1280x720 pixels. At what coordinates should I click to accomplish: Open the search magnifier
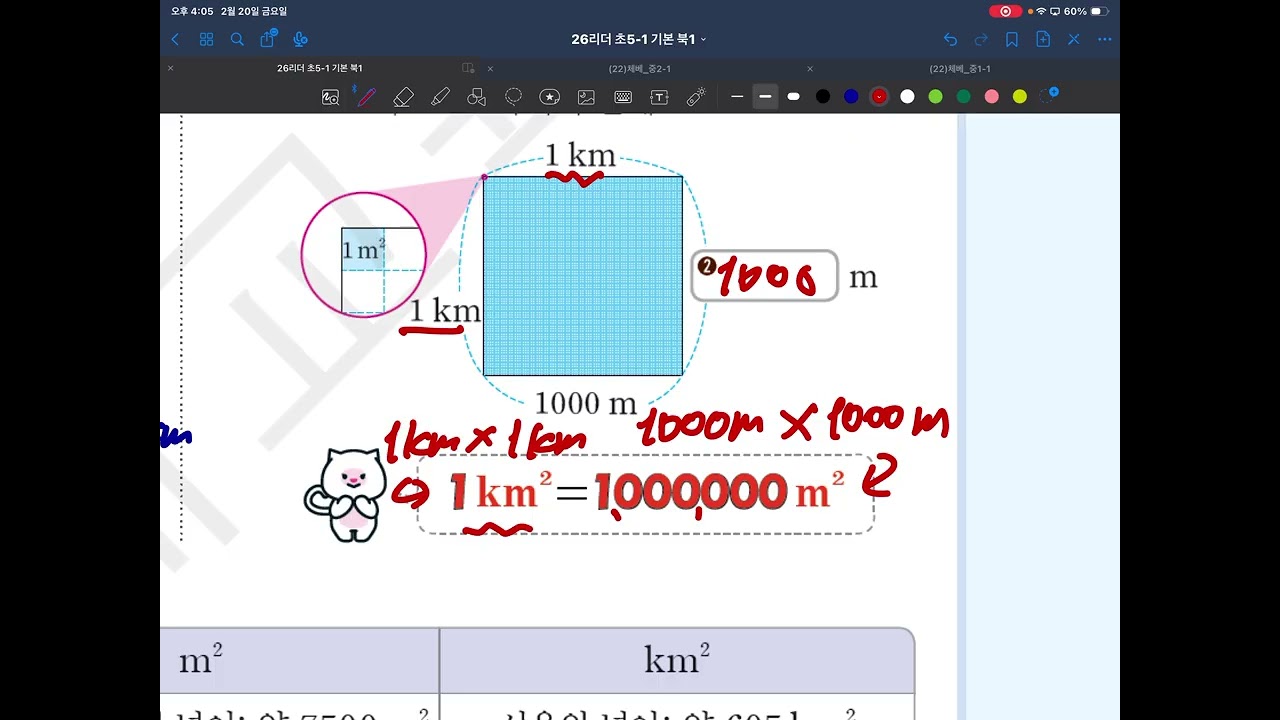click(x=237, y=39)
